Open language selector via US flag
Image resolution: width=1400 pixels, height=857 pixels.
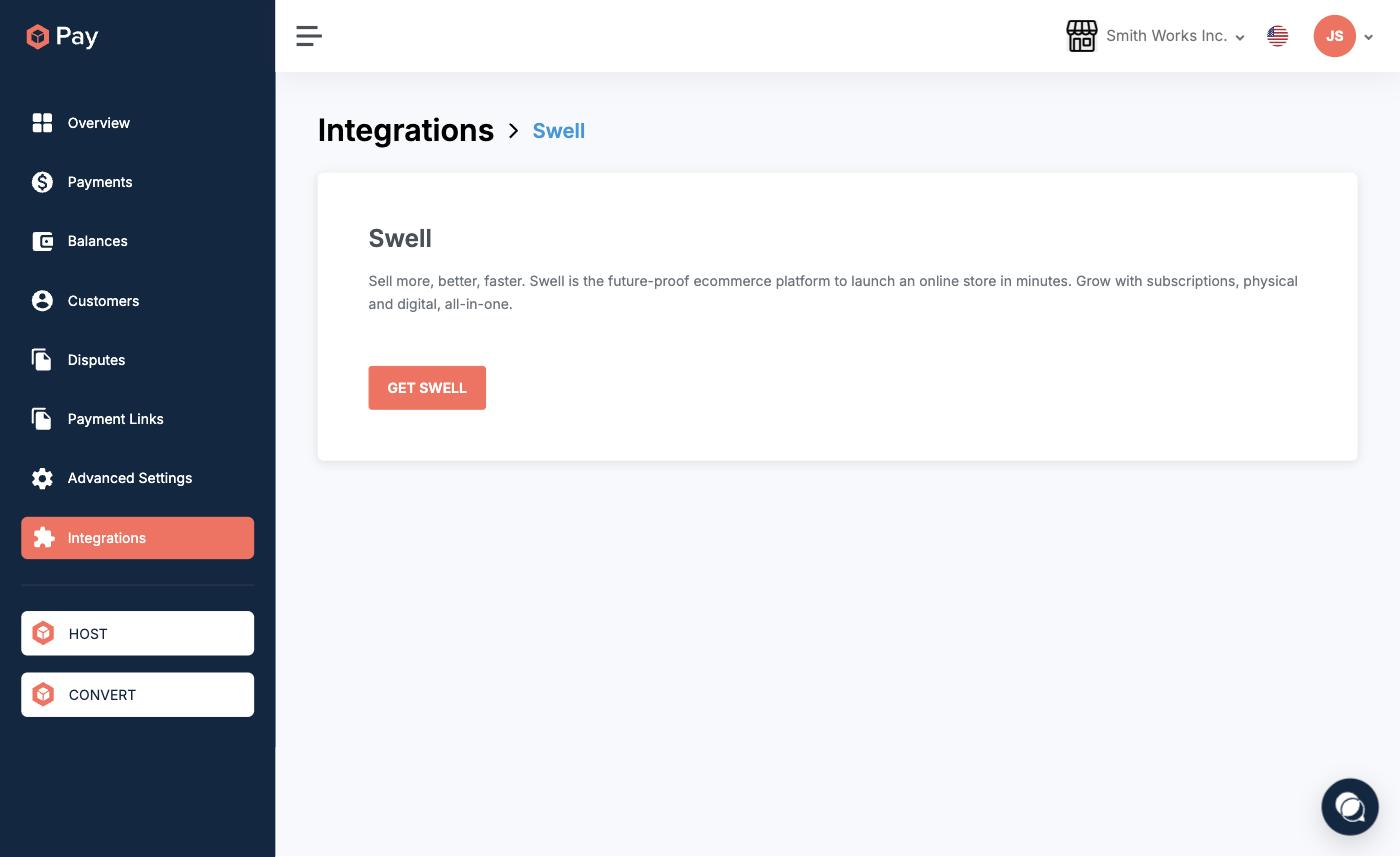[1278, 36]
